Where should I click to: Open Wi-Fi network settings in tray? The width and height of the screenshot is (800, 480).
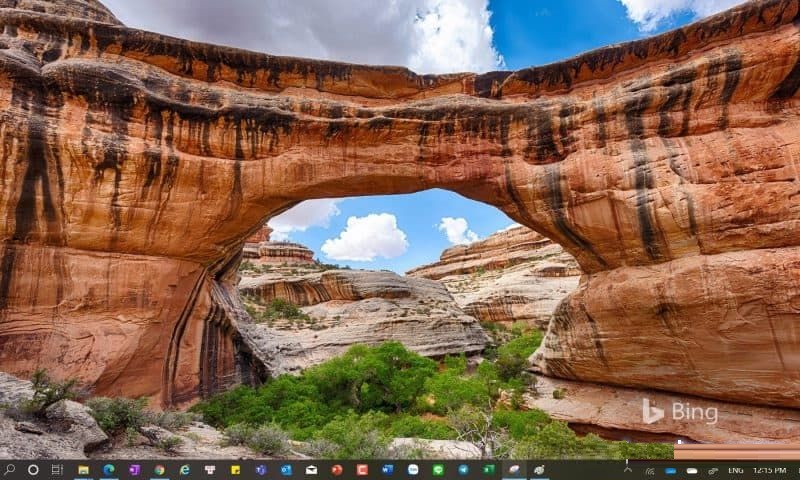coord(650,471)
